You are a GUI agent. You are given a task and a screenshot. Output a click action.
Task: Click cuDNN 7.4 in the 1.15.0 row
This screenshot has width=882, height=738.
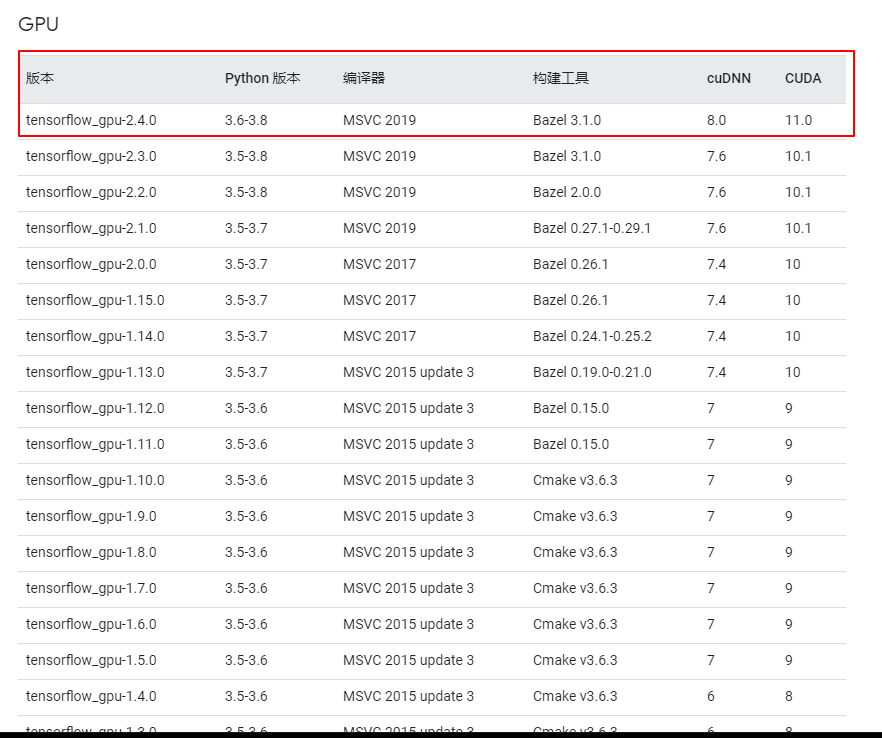click(716, 300)
